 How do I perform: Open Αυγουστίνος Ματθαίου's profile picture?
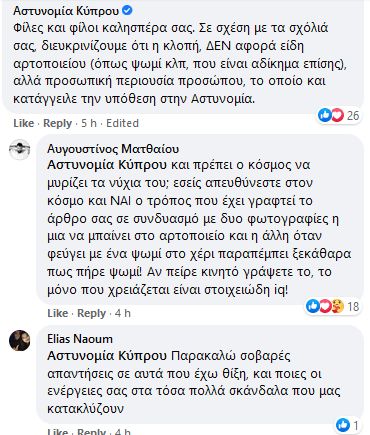(20, 149)
